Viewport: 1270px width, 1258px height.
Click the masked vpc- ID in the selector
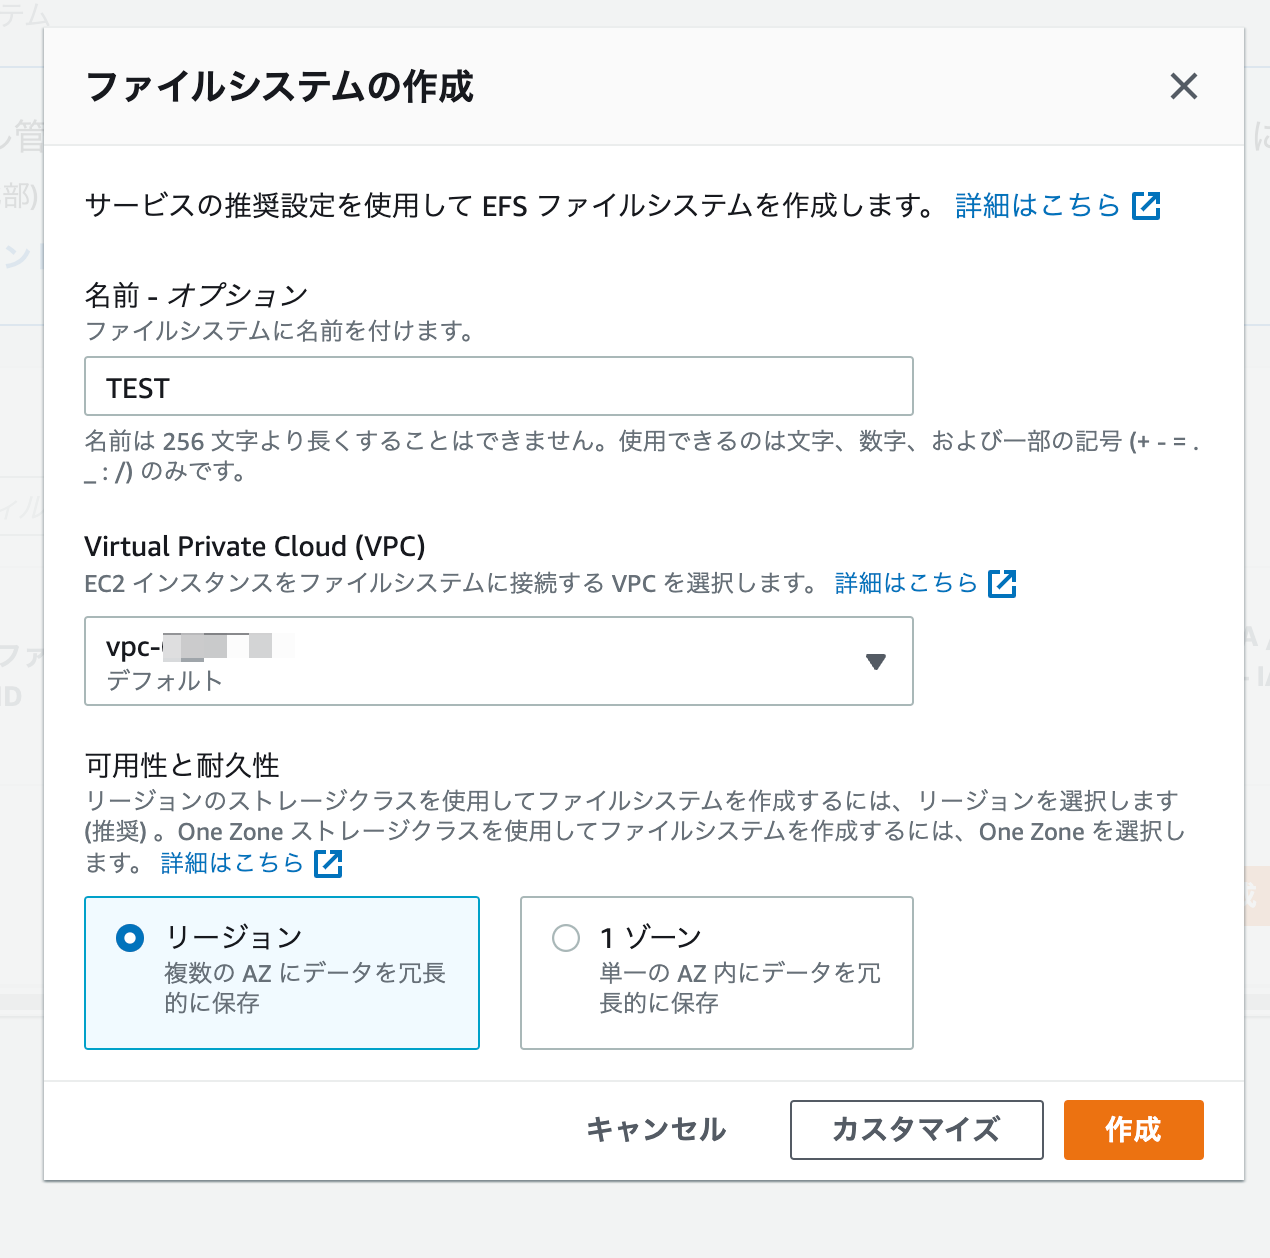click(195, 646)
